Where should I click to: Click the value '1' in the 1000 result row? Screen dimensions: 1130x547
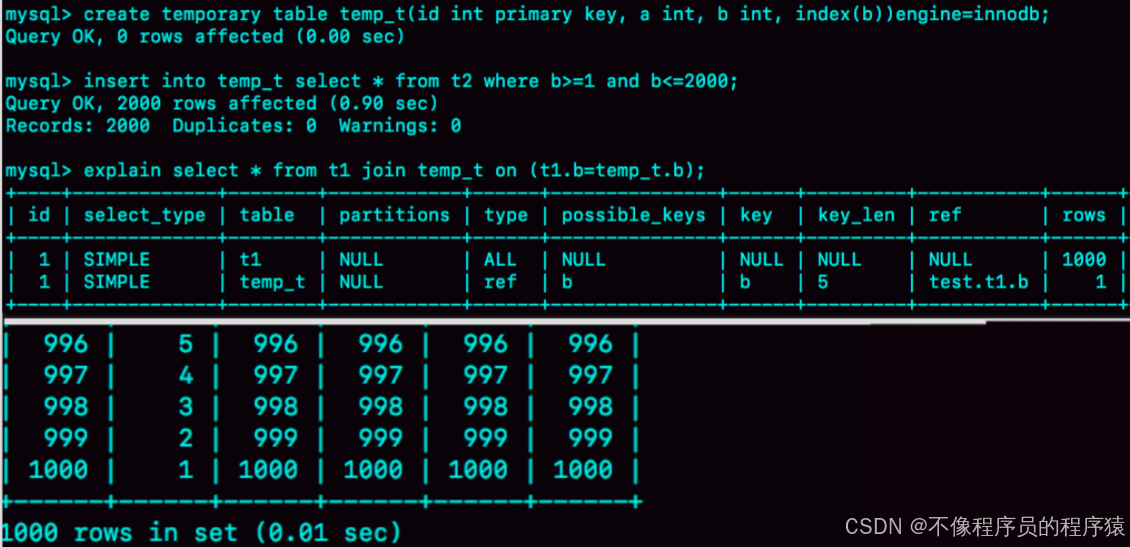pos(186,469)
